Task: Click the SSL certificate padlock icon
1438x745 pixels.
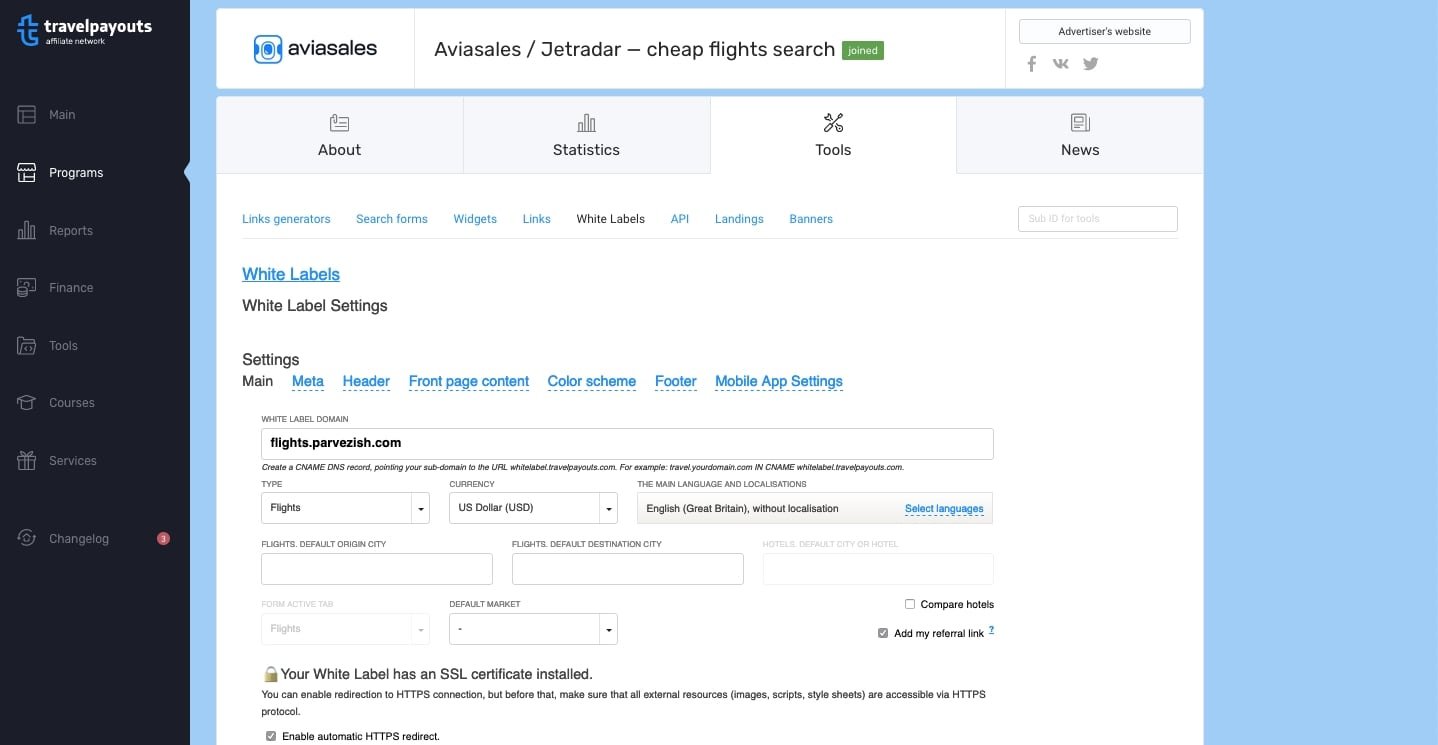Action: [x=270, y=674]
